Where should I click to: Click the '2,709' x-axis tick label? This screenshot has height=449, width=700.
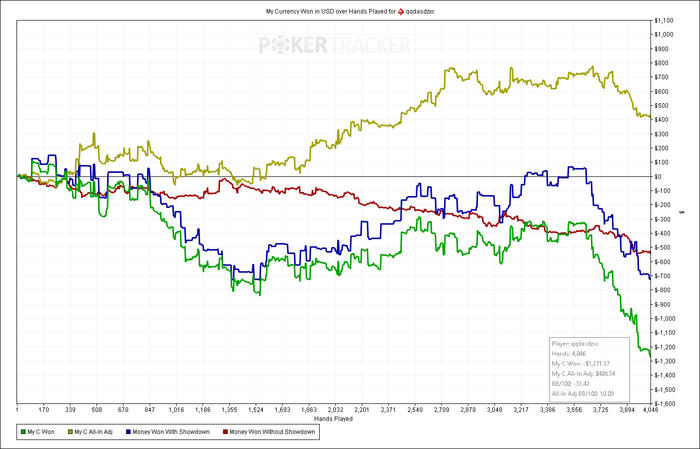pos(442,409)
